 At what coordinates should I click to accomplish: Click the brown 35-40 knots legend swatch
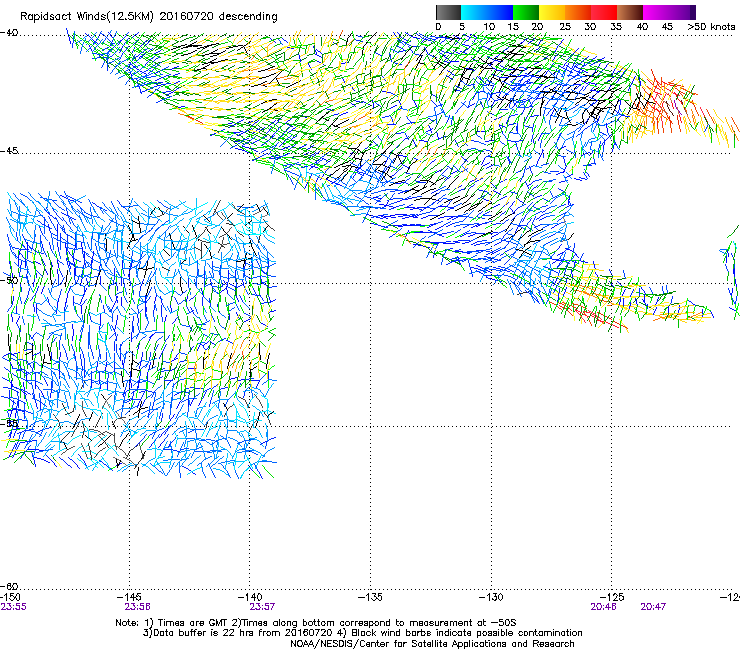click(630, 12)
